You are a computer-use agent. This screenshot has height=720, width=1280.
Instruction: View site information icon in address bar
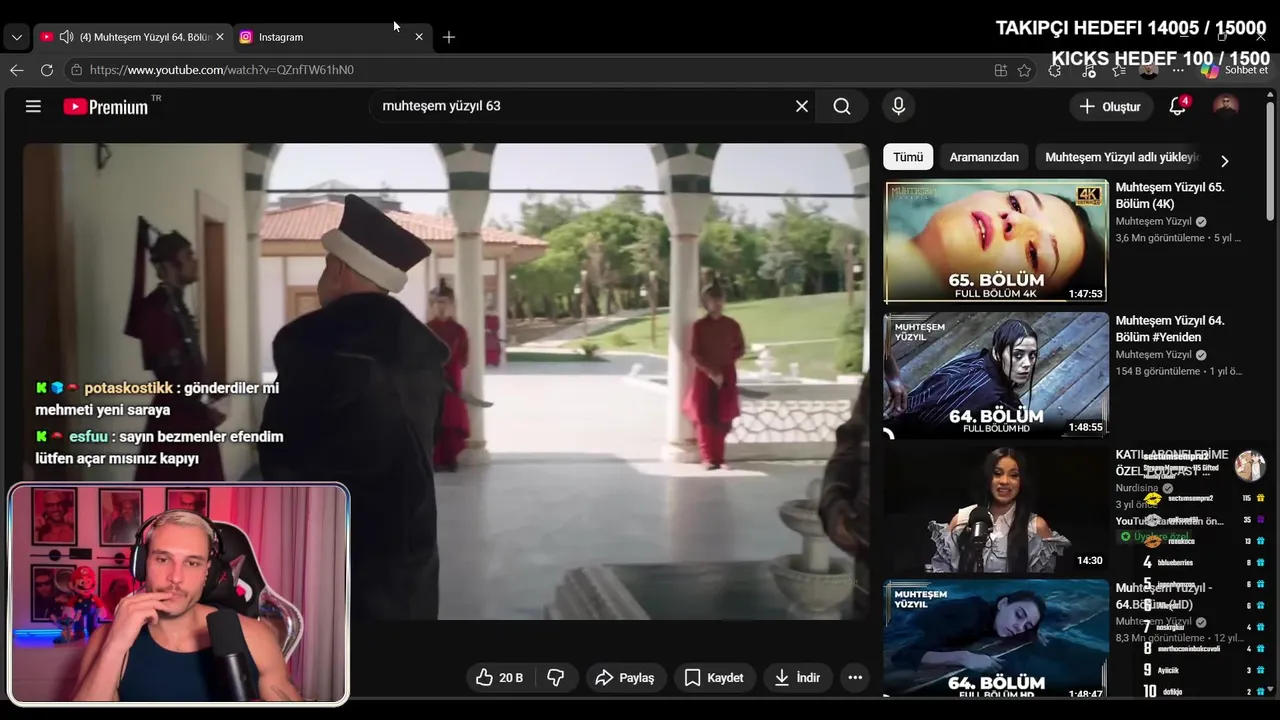[x=76, y=70]
